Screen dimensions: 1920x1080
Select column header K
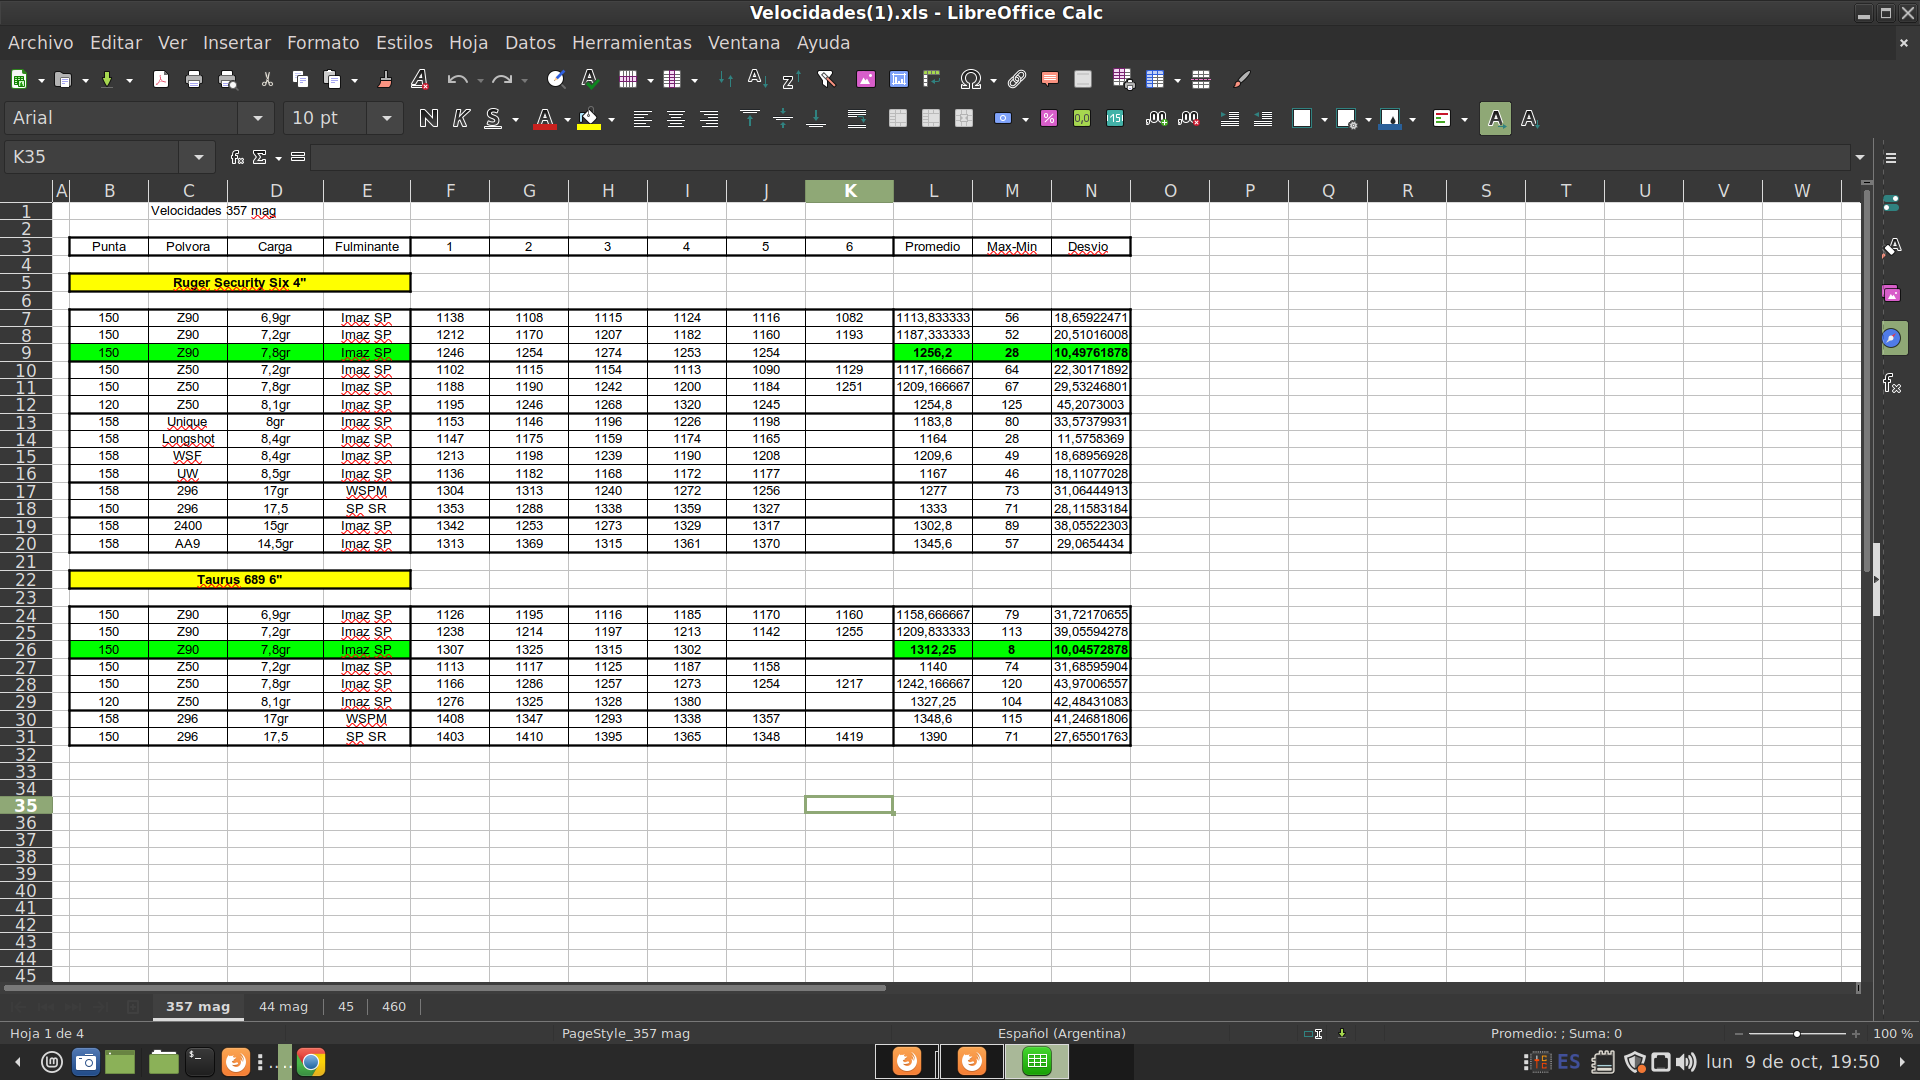pos(849,191)
